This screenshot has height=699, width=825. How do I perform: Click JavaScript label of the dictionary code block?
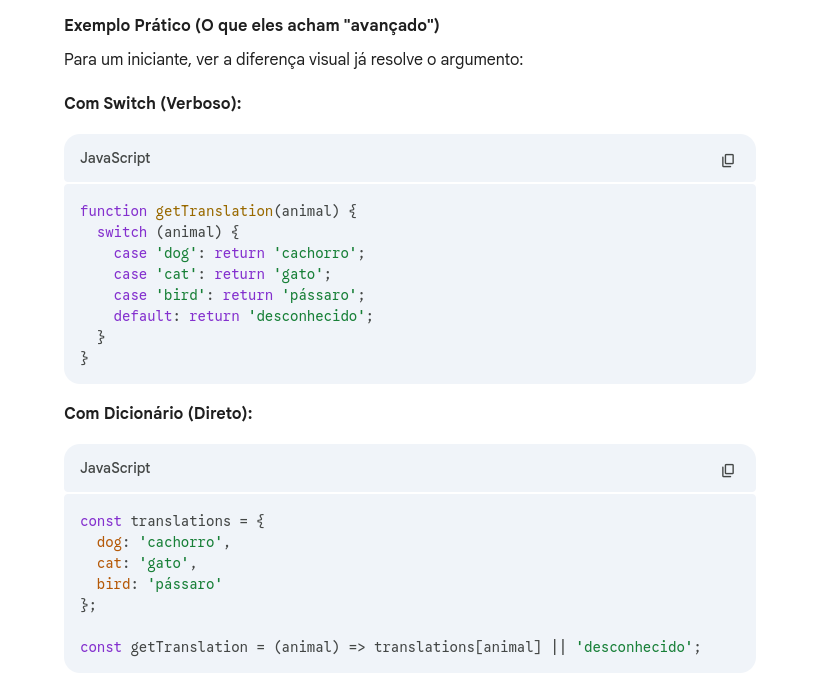115,468
